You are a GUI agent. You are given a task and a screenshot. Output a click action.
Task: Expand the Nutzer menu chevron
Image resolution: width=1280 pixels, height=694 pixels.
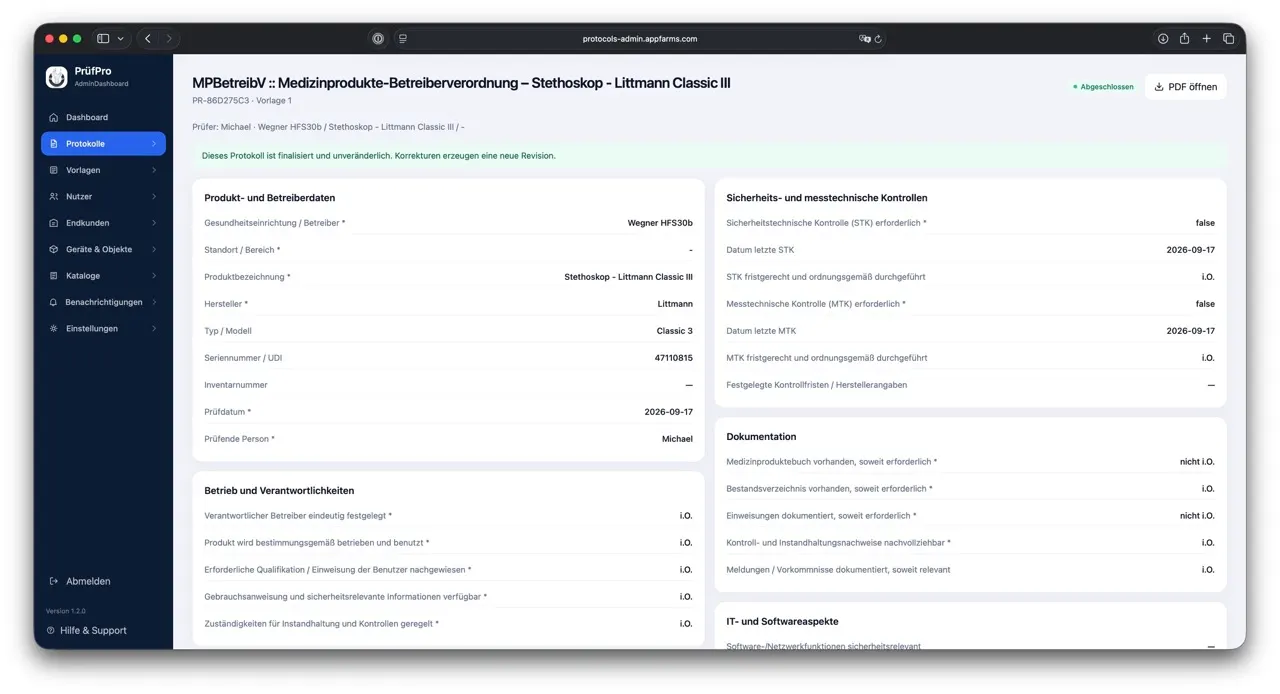click(154, 197)
